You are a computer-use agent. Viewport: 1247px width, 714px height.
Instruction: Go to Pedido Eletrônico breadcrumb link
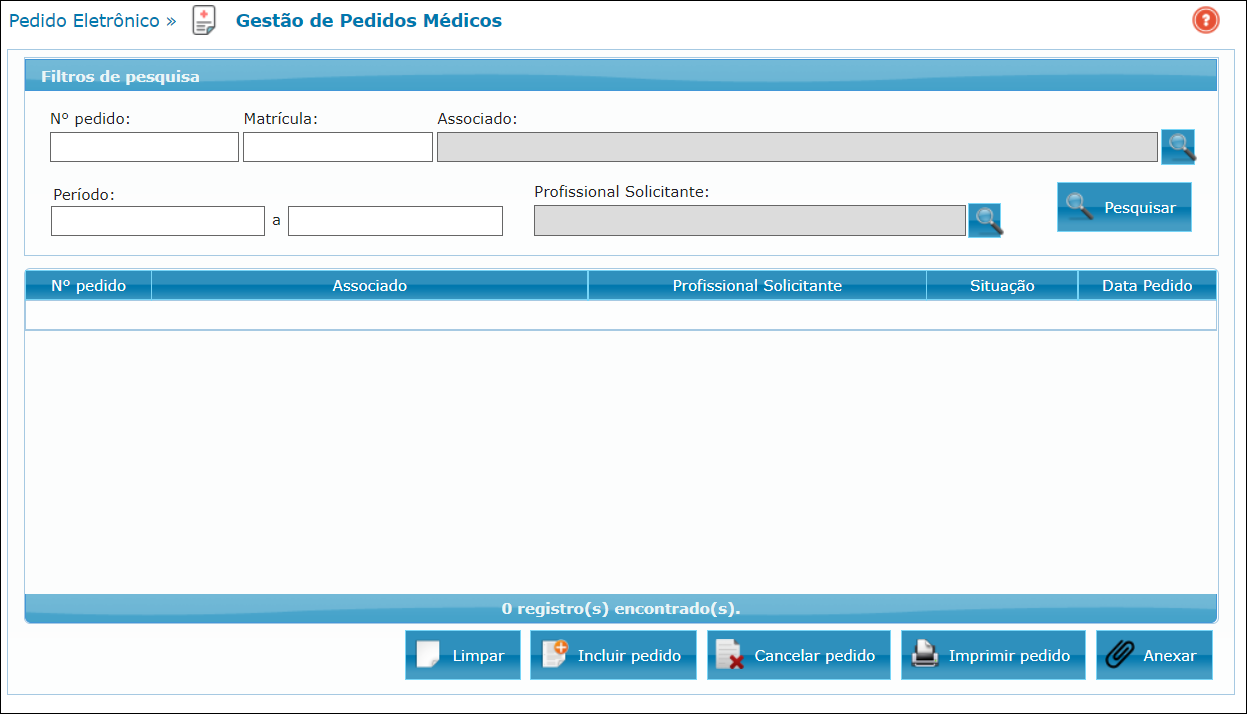[x=84, y=21]
